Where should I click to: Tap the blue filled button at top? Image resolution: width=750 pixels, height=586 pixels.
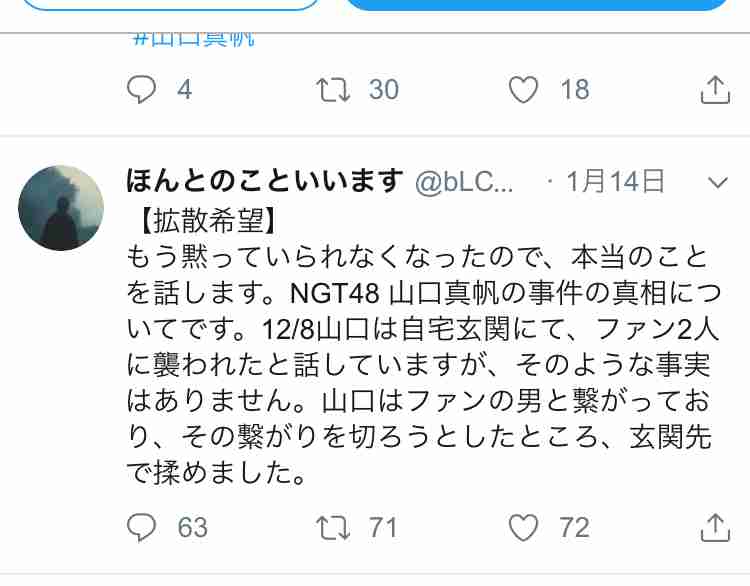(536, 4)
